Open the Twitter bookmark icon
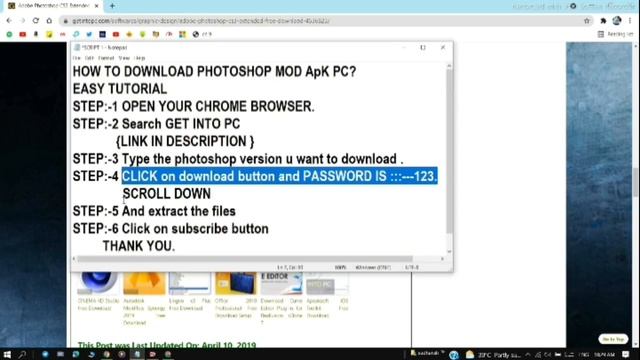This screenshot has height=360, width=640. tap(89, 34)
